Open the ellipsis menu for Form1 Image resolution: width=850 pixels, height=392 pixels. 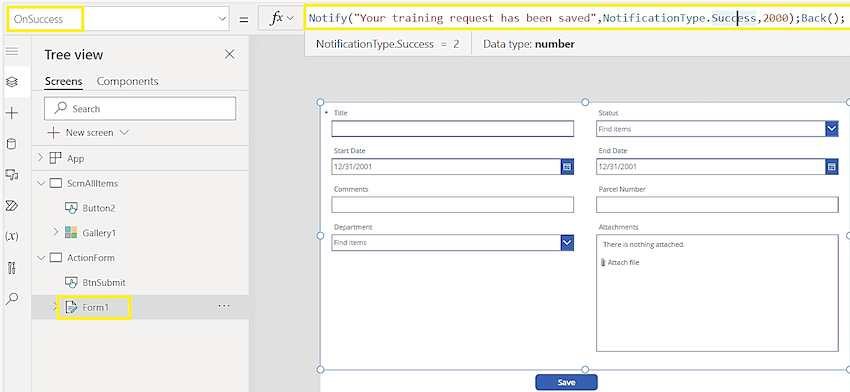[x=224, y=306]
